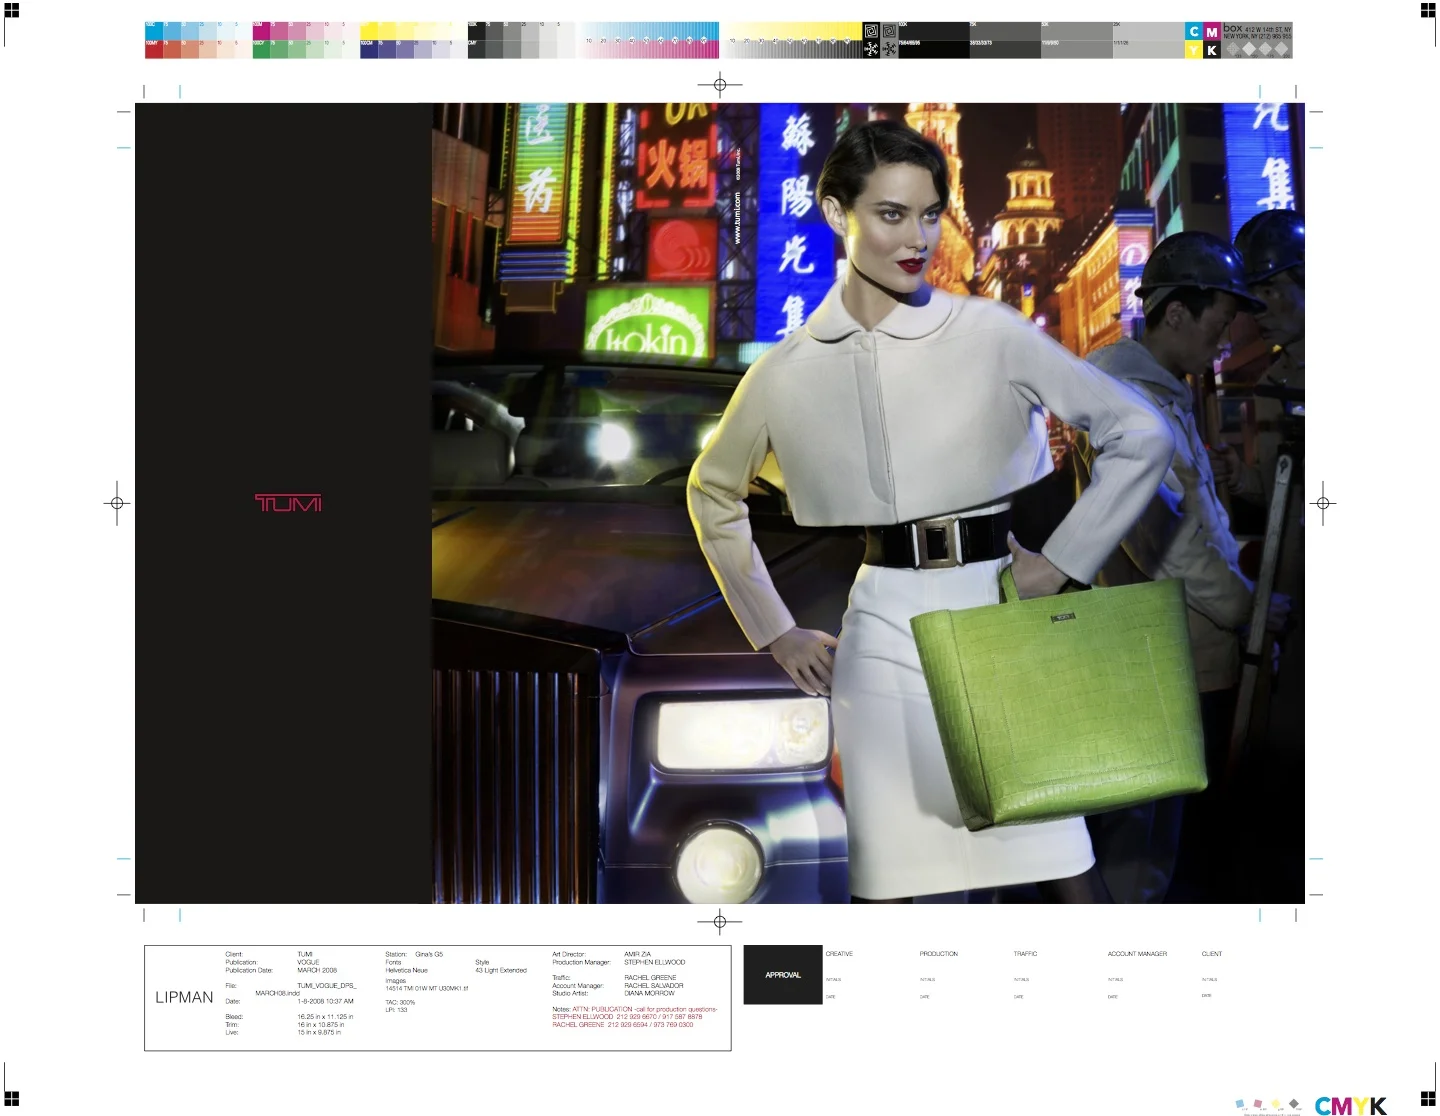Click the red 'ATTN: PUBLICATION' notes line
Image resolution: width=1440 pixels, height=1116 pixels.
(x=645, y=1009)
